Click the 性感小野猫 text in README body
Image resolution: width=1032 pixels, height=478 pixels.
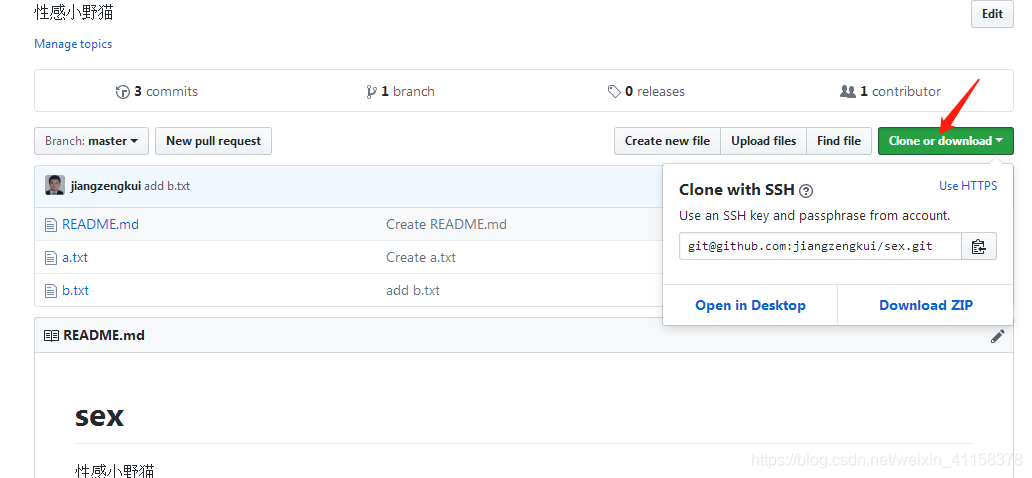click(115, 471)
